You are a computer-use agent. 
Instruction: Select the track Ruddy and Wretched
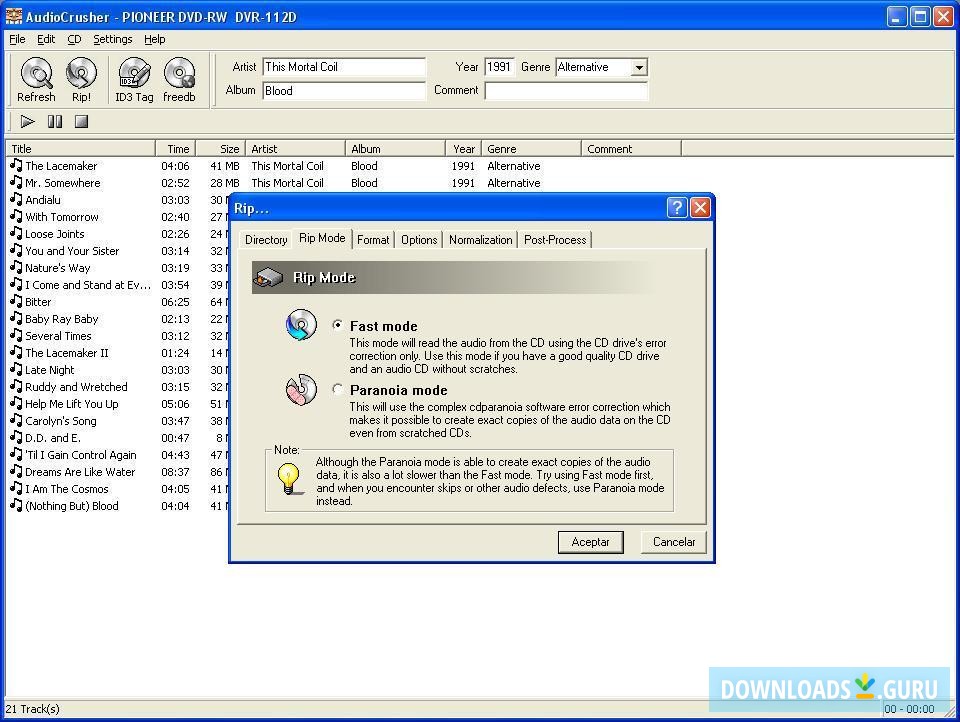tap(77, 386)
